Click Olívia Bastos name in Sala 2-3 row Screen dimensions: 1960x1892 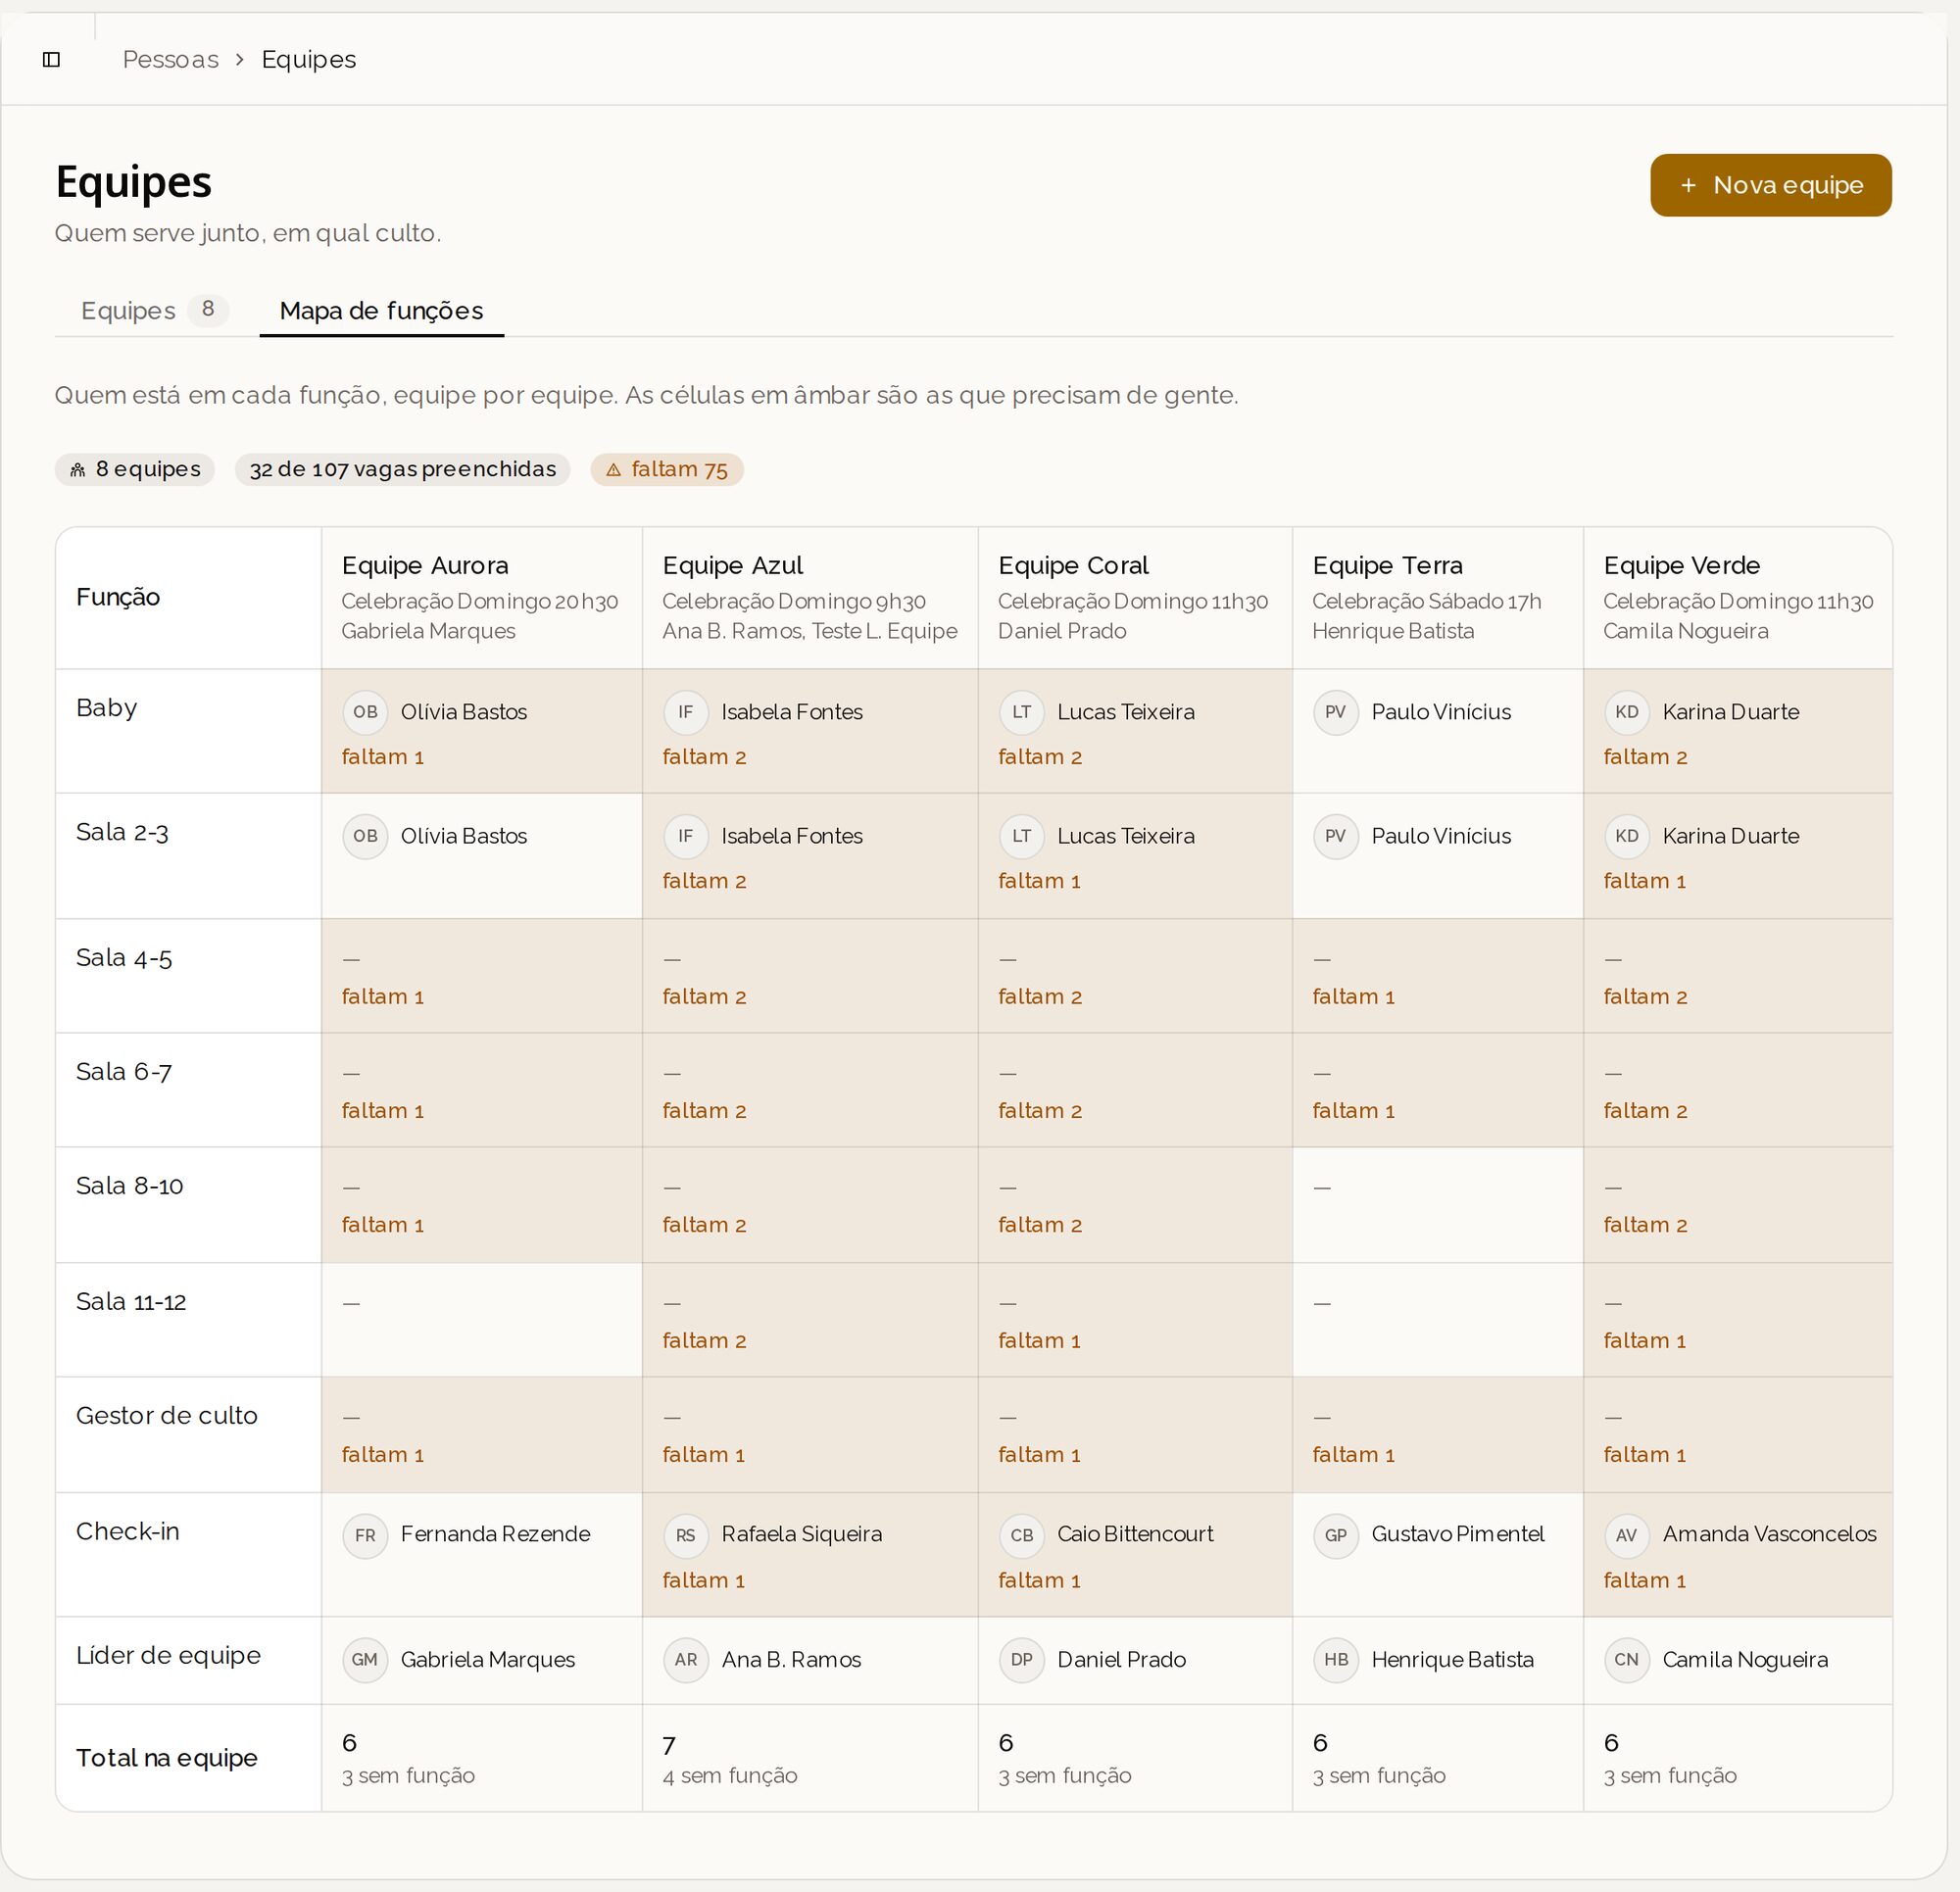464,836
